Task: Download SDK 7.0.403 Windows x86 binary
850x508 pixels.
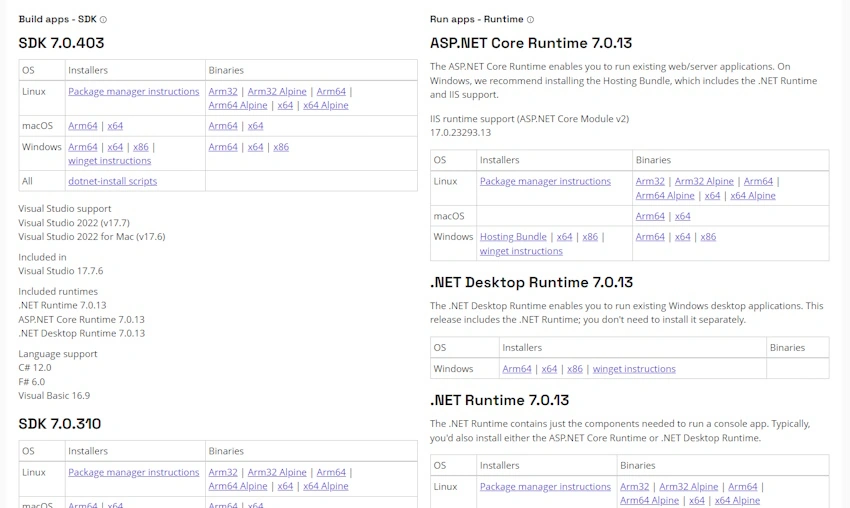Action: click(x=281, y=147)
